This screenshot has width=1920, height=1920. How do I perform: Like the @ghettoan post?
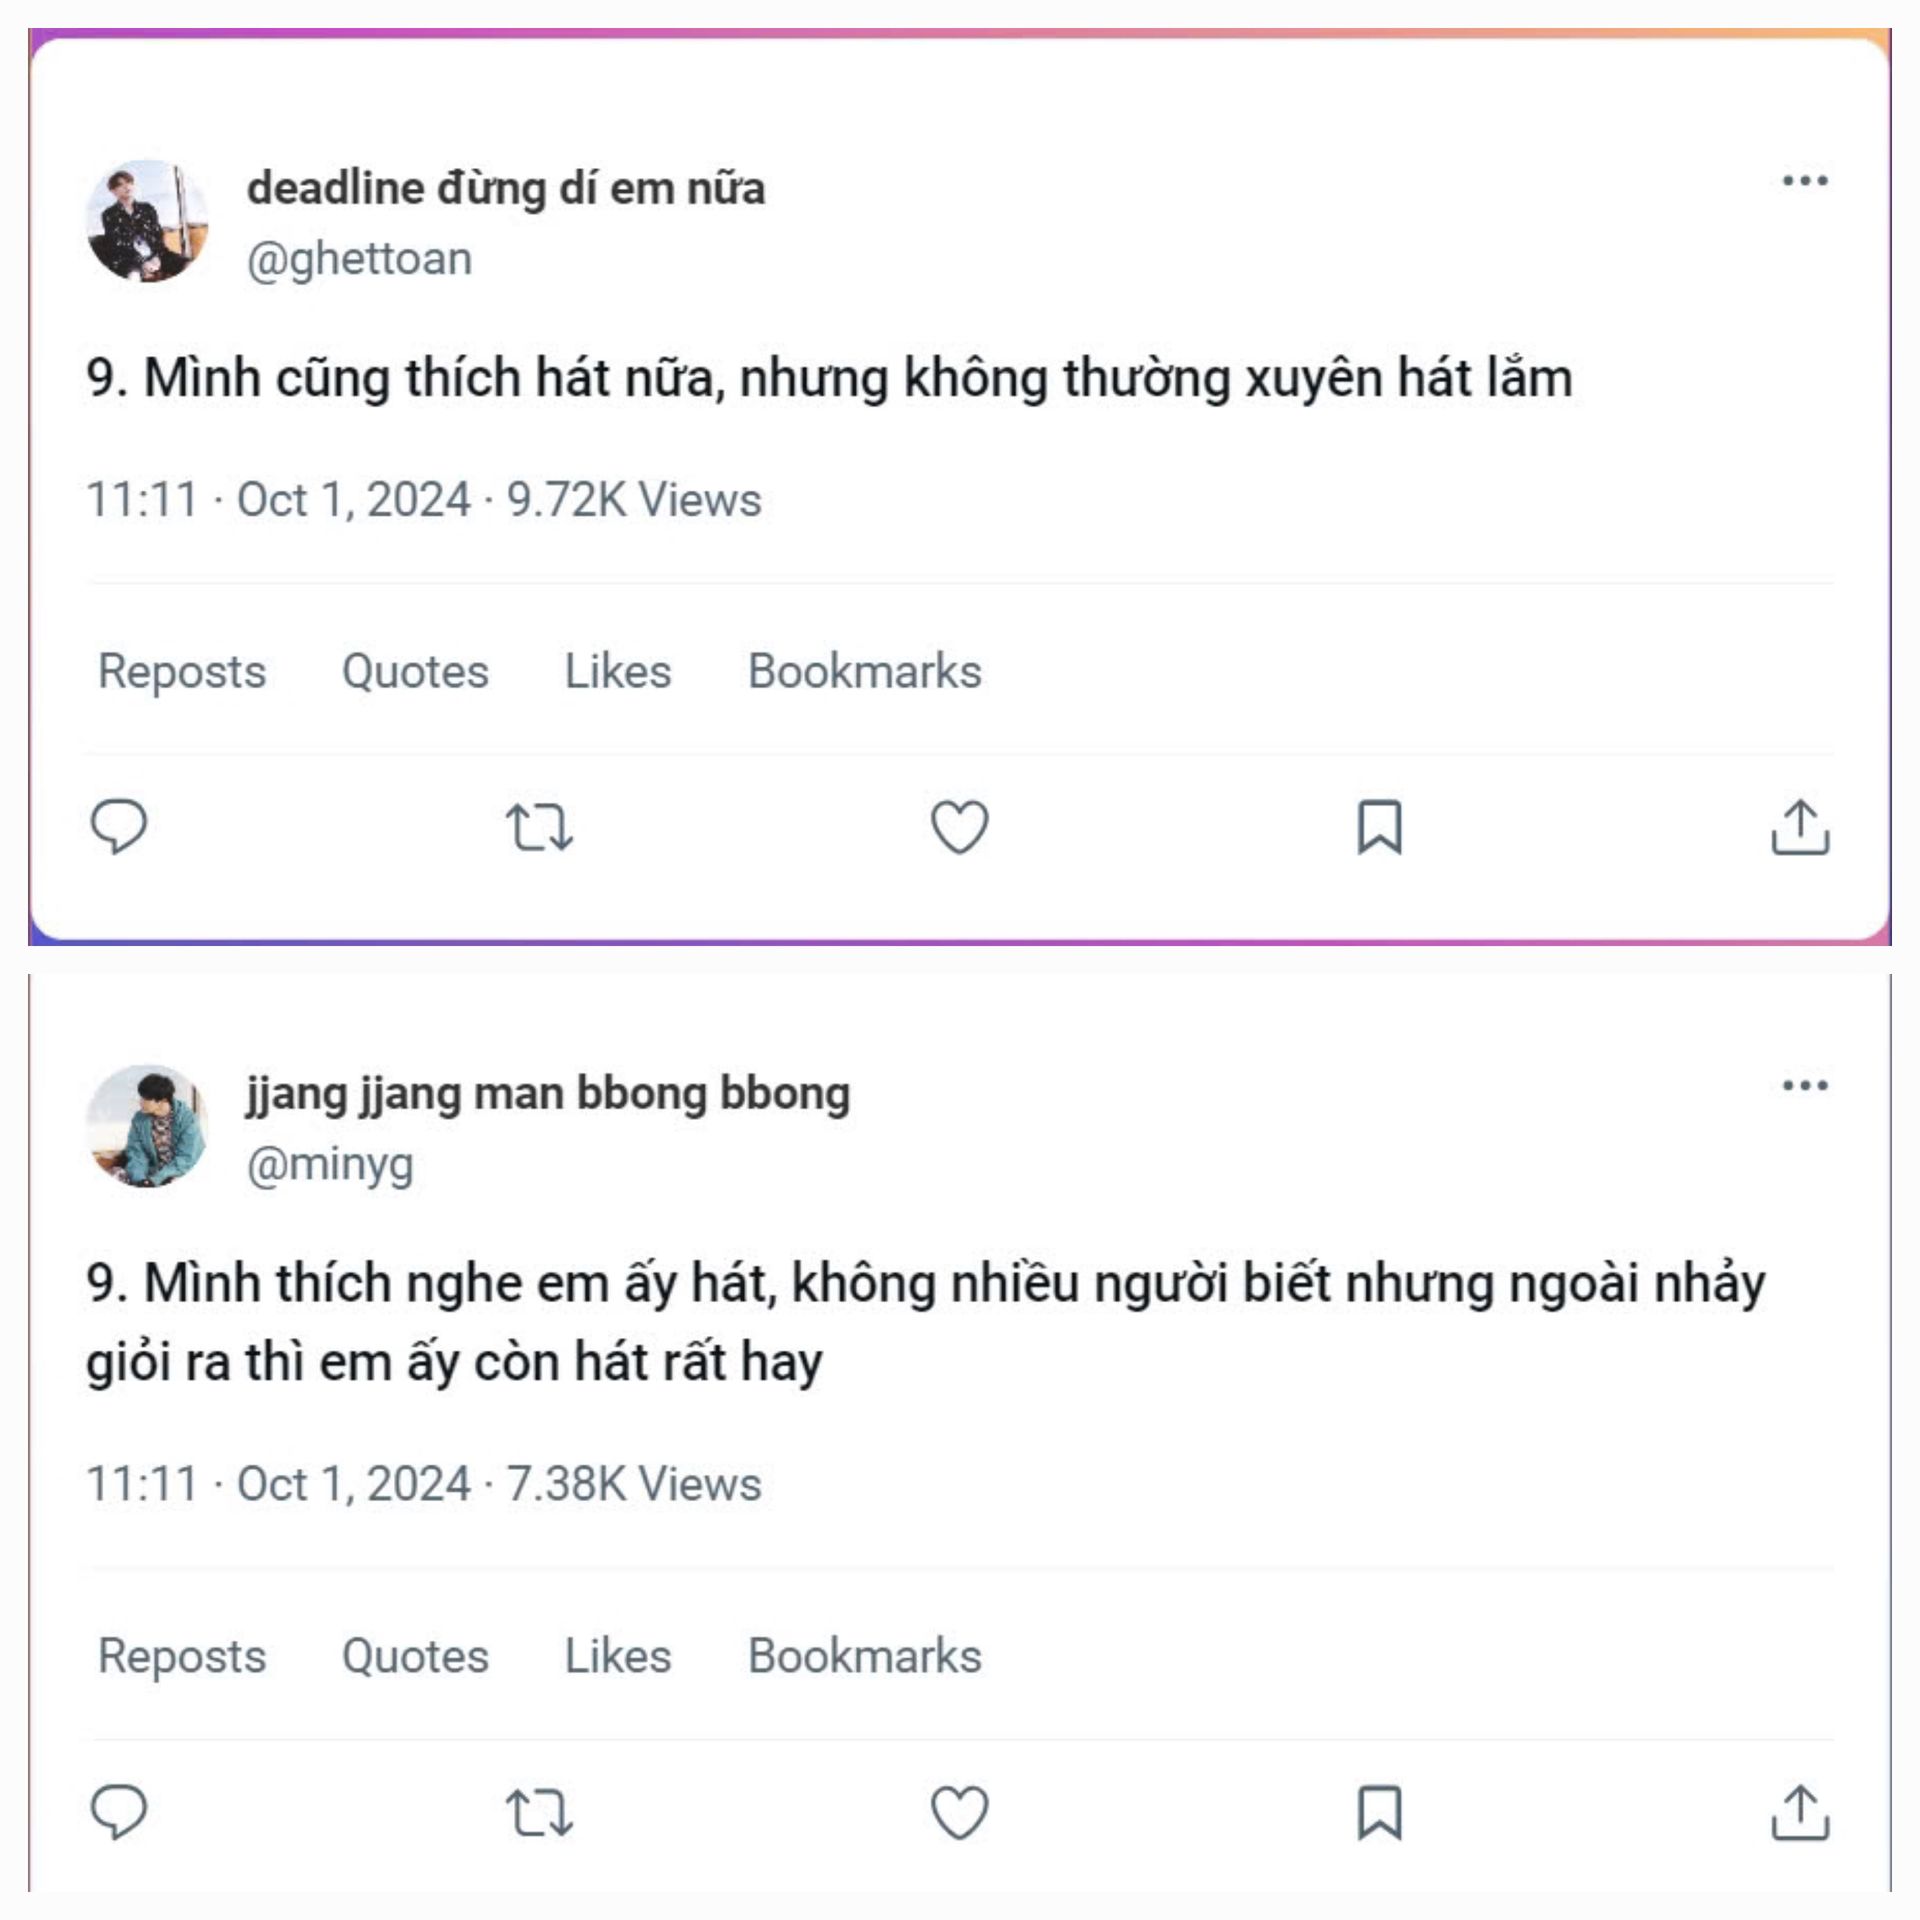click(960, 827)
